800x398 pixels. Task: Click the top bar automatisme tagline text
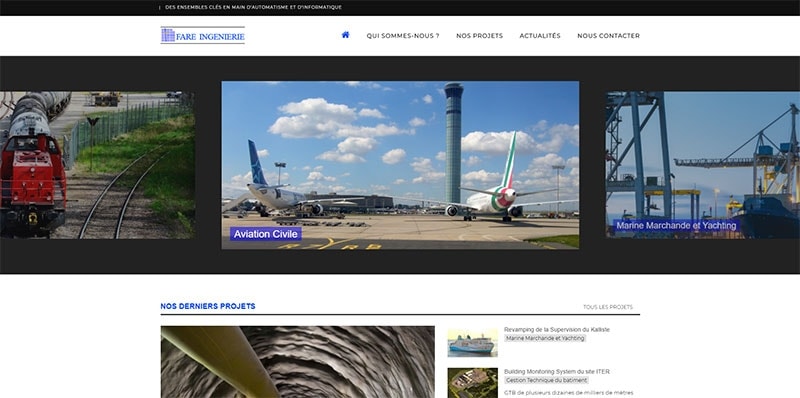click(254, 8)
